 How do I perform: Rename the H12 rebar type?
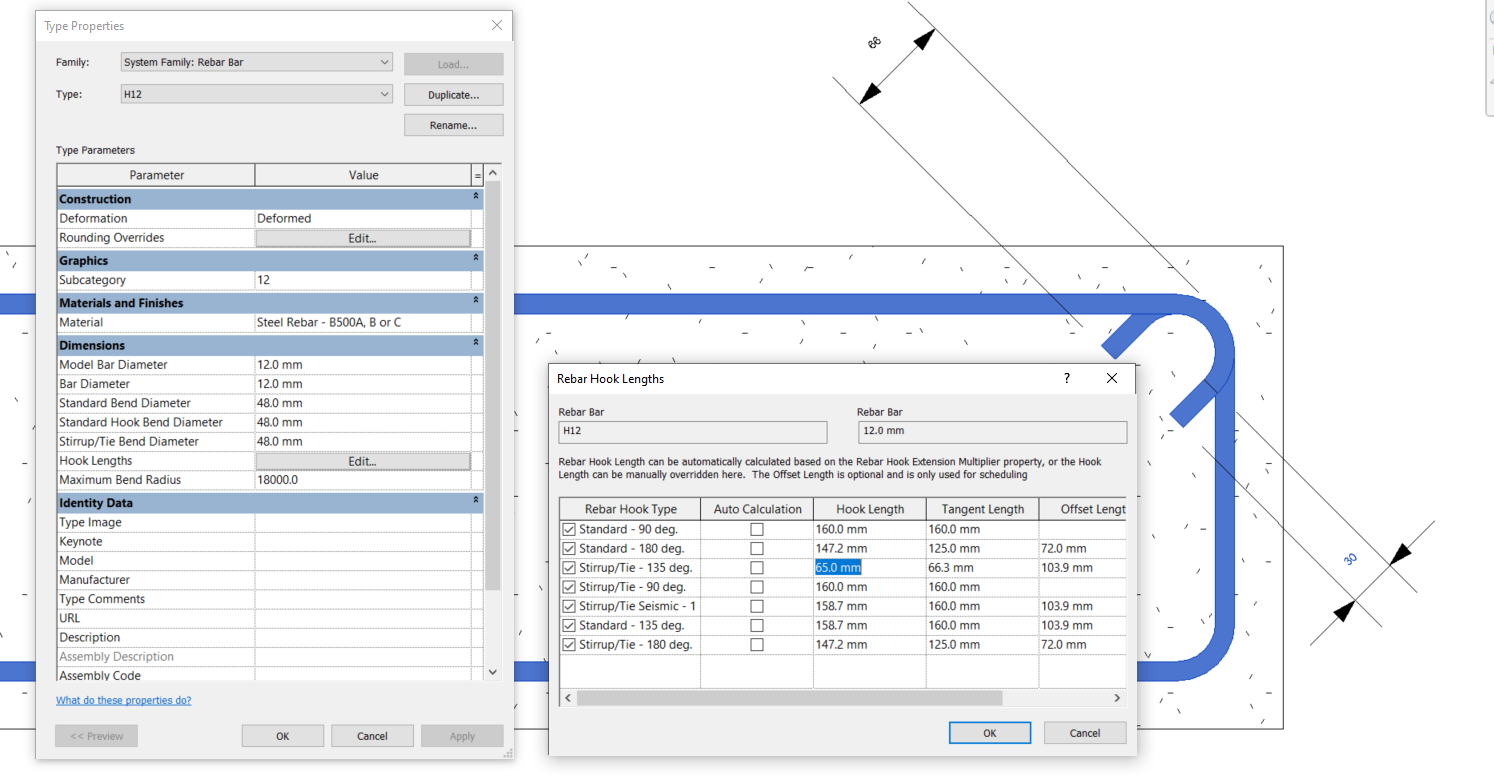click(453, 124)
